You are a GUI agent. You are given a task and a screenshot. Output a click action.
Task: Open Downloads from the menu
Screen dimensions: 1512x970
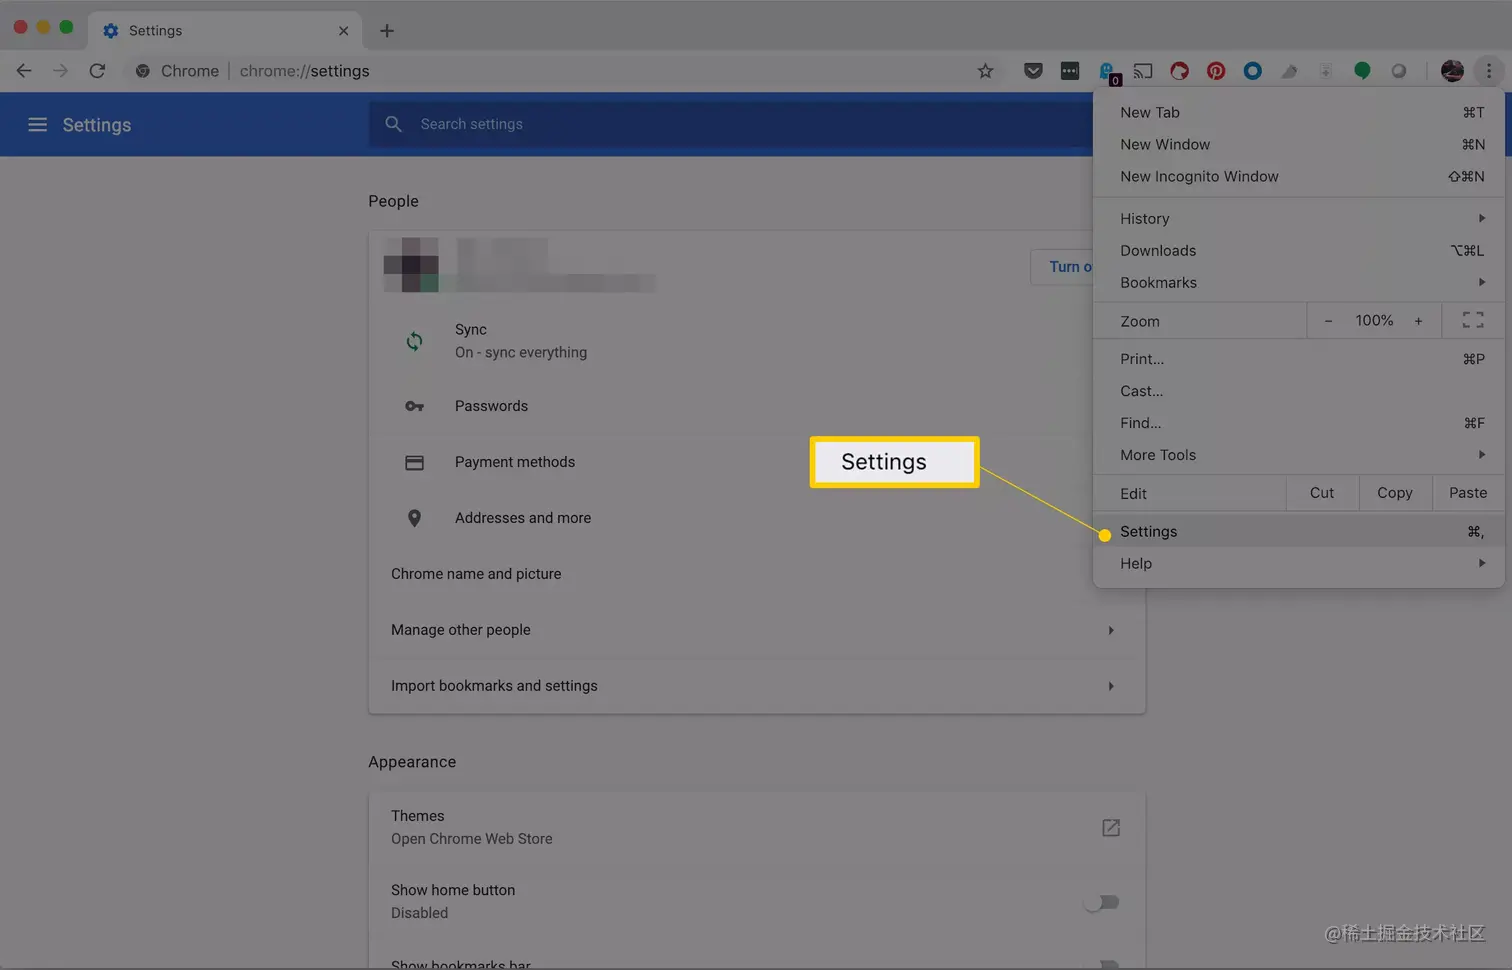(1298, 250)
